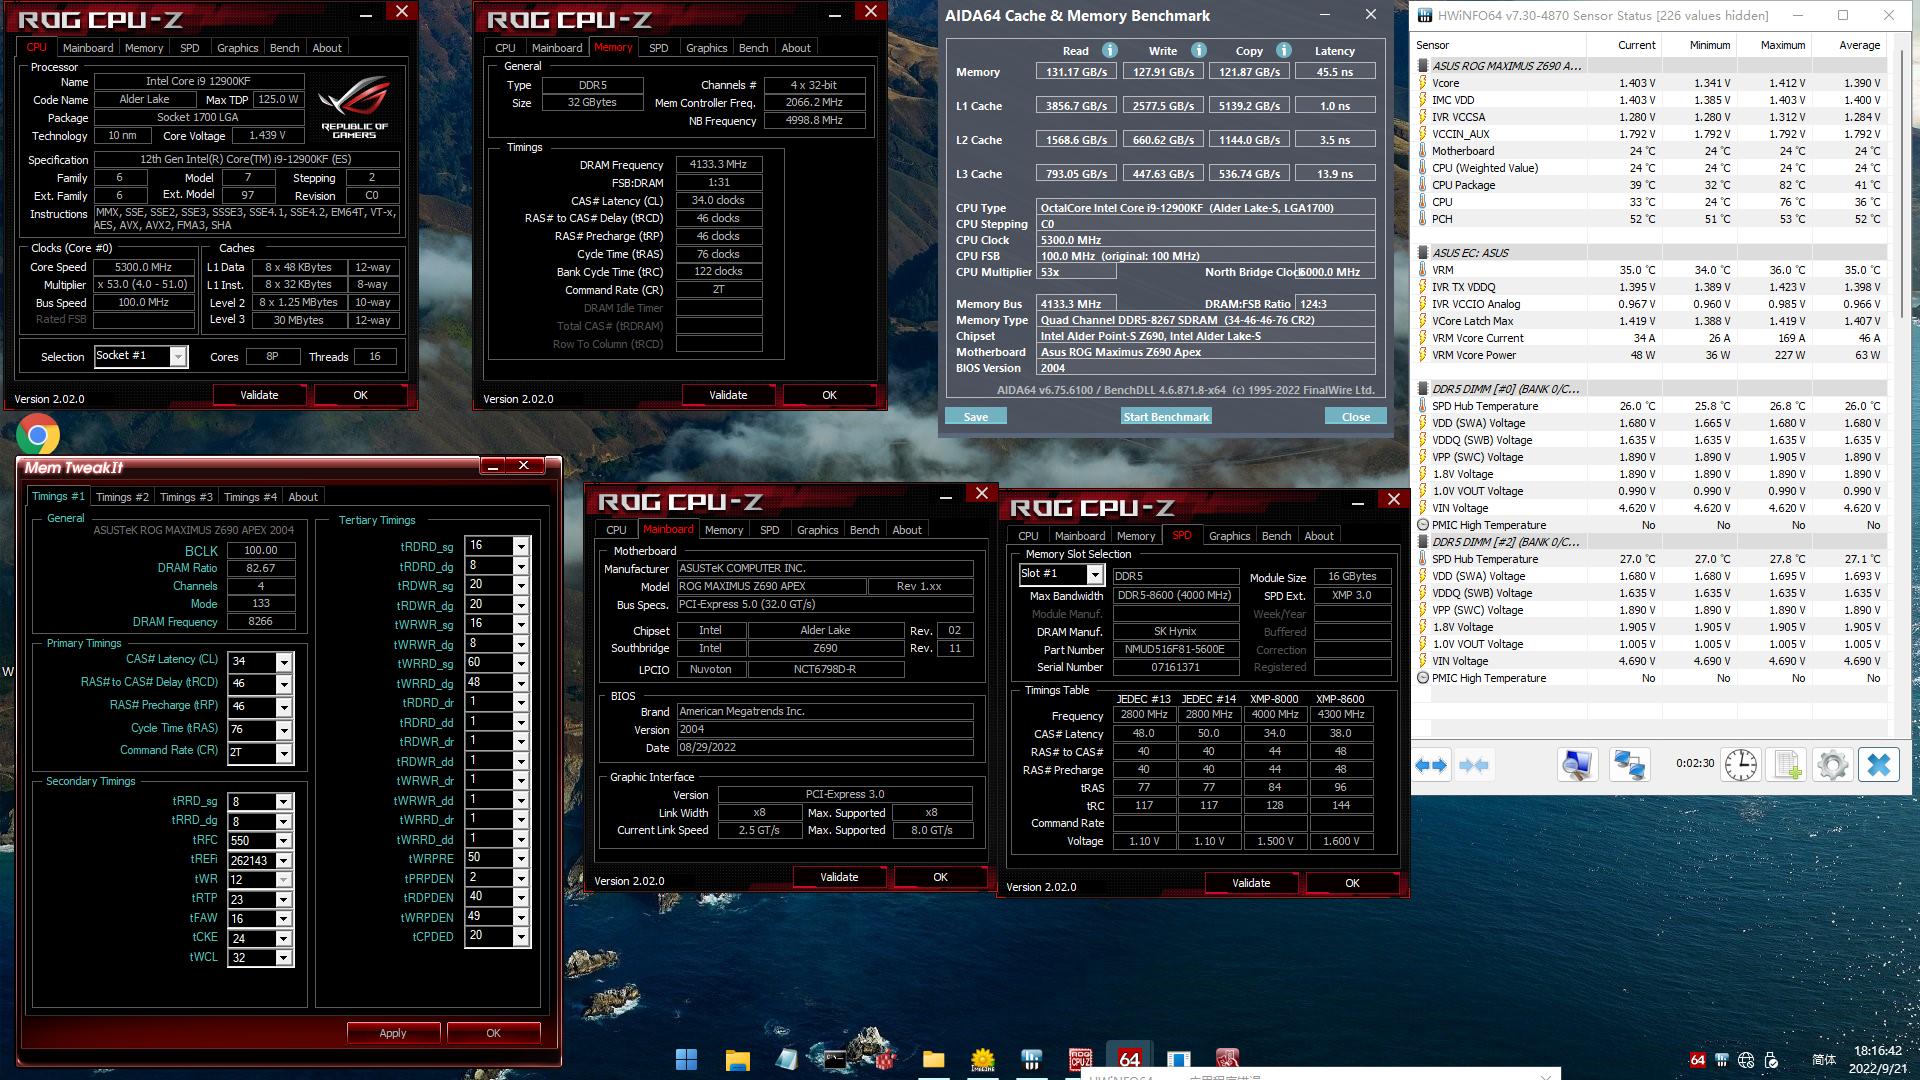The image size is (1920, 1080).
Task: Click HWiNFO blue X close sensors icon
Action: (1878, 766)
